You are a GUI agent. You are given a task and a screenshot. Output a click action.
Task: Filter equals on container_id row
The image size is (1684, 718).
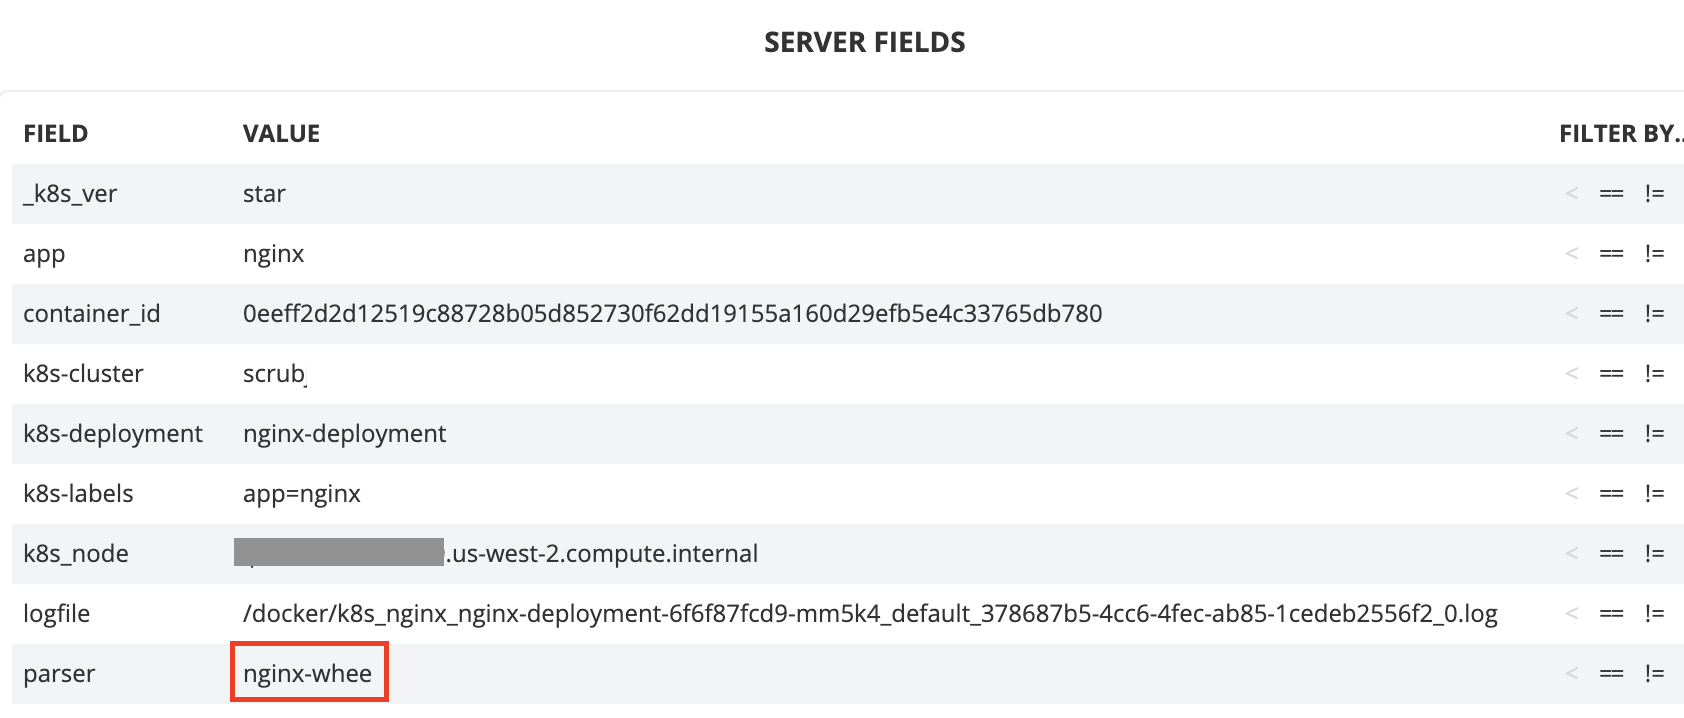pyautogui.click(x=1611, y=314)
